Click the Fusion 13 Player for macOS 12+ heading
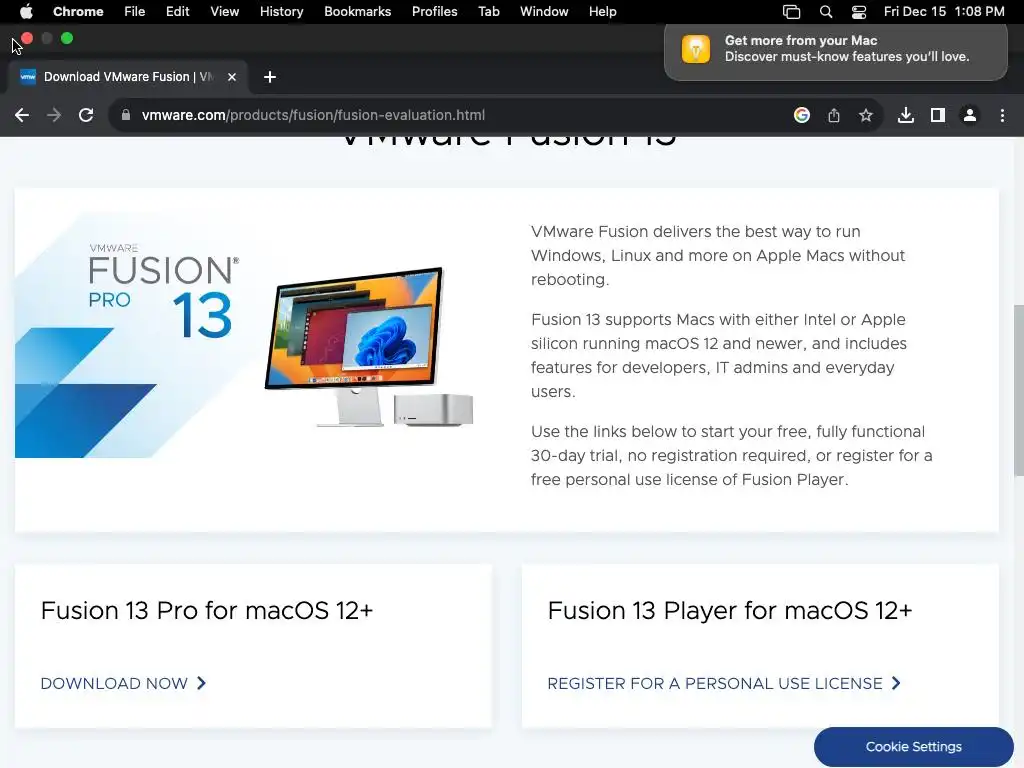Viewport: 1024px width, 768px height. pyautogui.click(x=729, y=611)
